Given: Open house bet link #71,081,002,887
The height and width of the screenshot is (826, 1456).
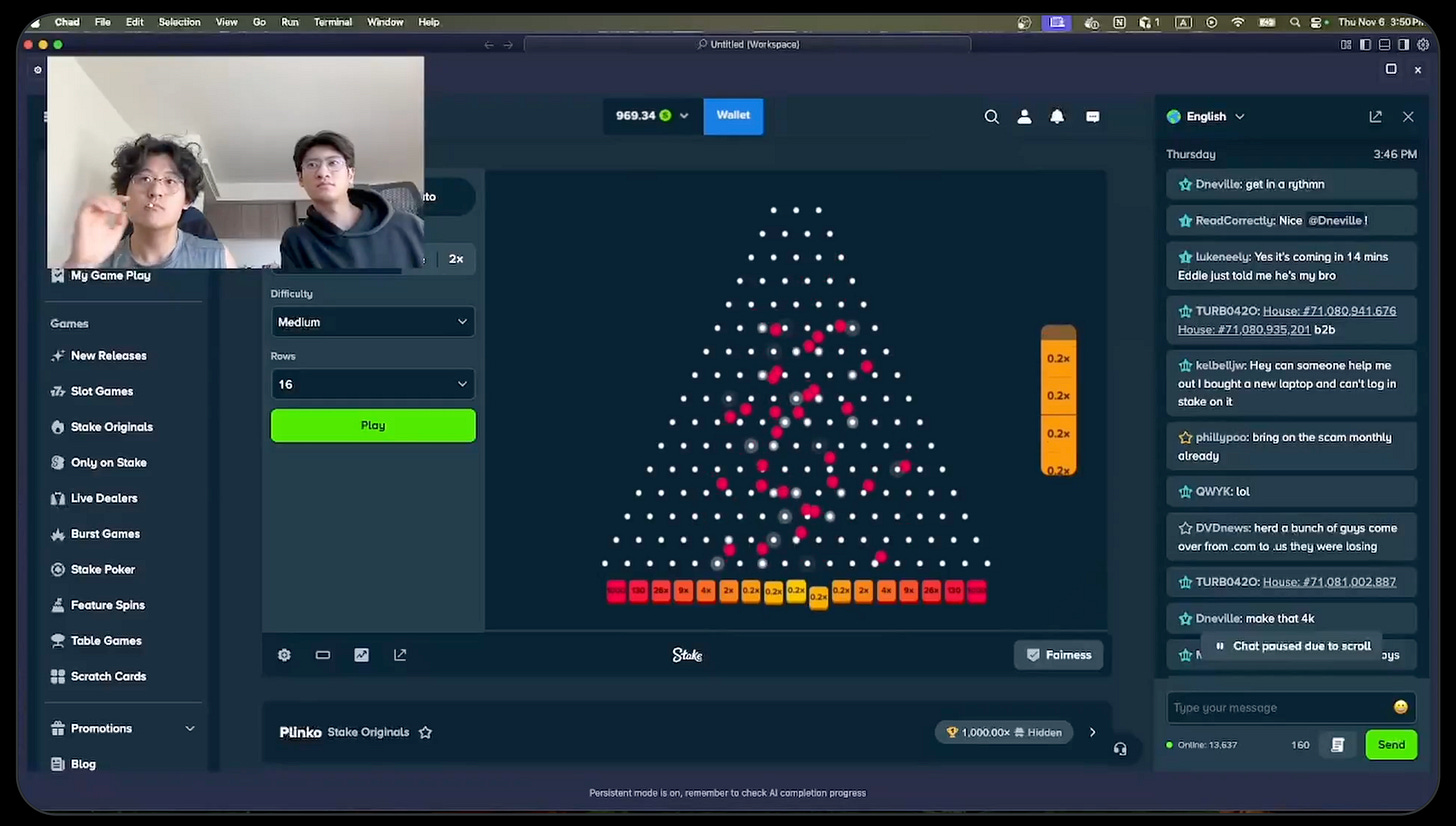Looking at the screenshot, I should [1329, 582].
